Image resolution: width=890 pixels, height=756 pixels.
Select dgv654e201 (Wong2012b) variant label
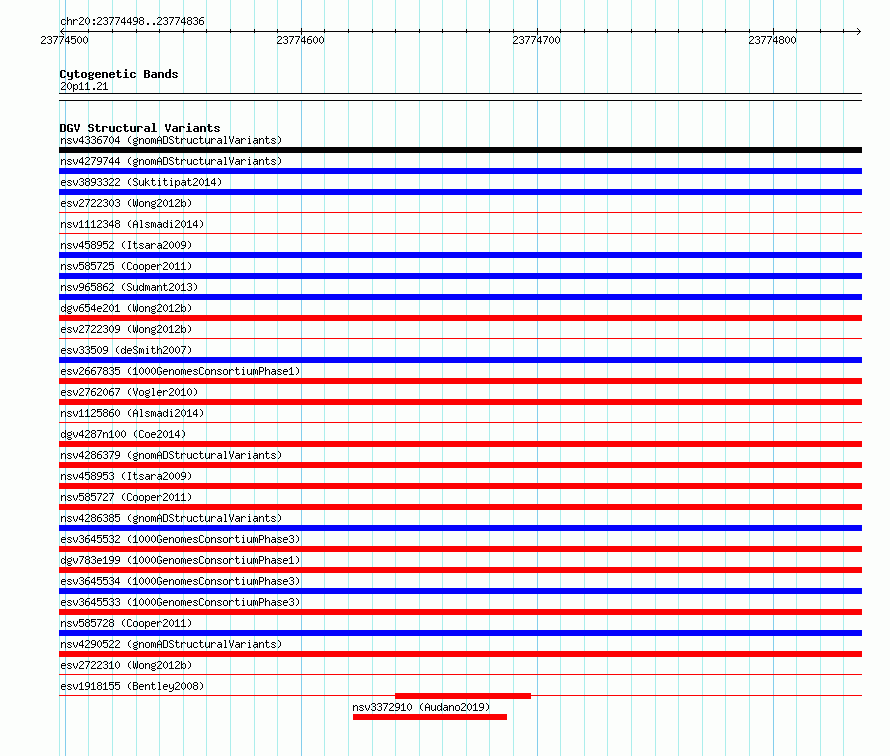tap(126, 308)
